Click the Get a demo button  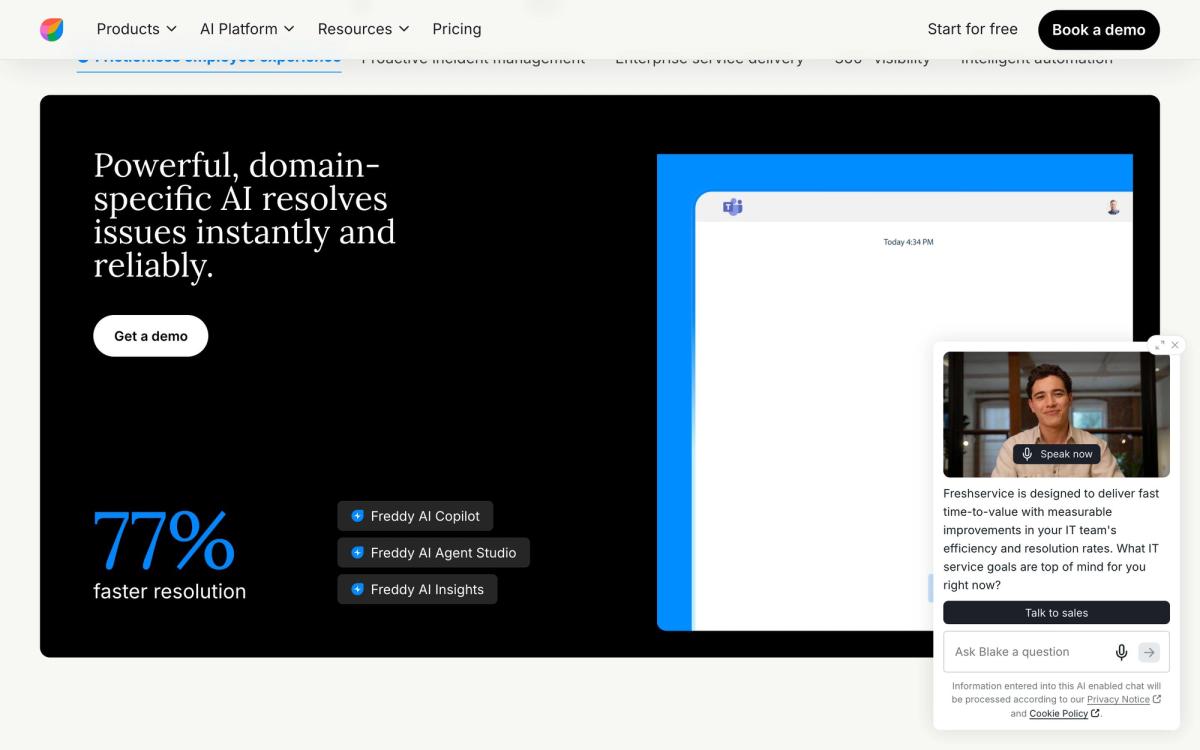point(151,336)
